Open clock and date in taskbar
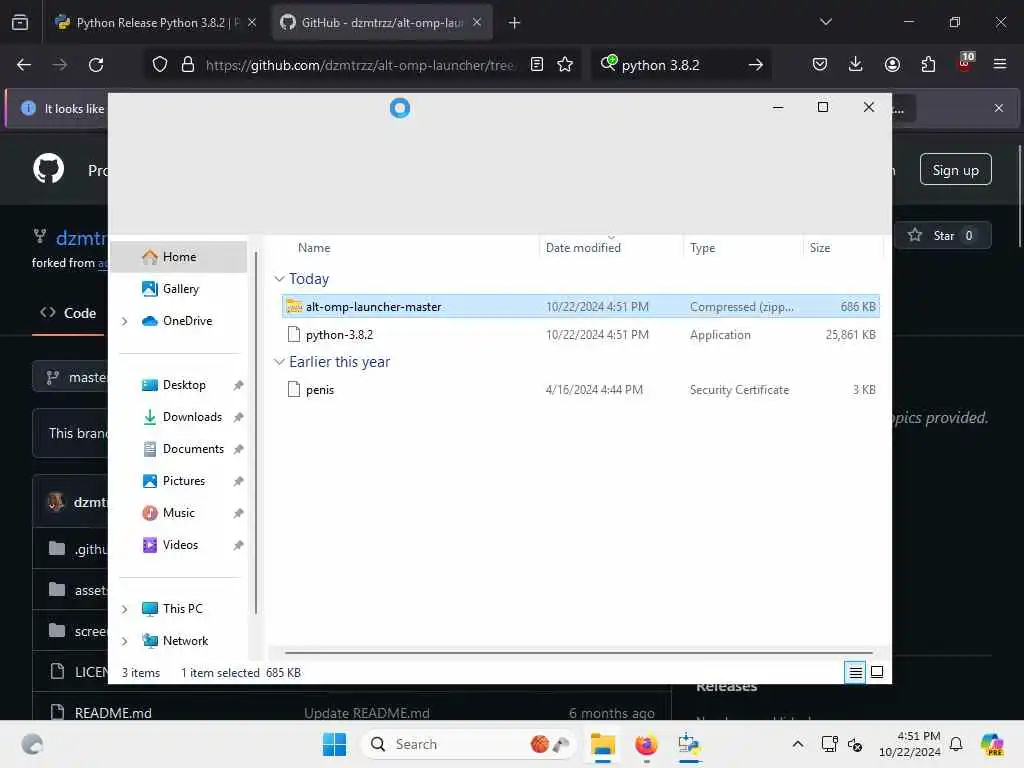The image size is (1024, 768). pyautogui.click(x=910, y=744)
